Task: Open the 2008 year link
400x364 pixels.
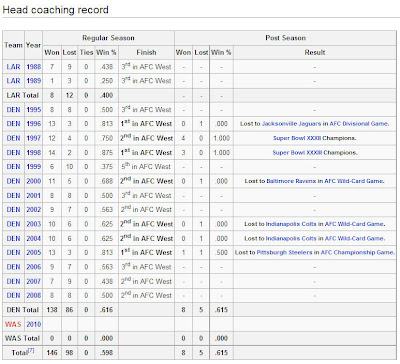Action: 34,295
